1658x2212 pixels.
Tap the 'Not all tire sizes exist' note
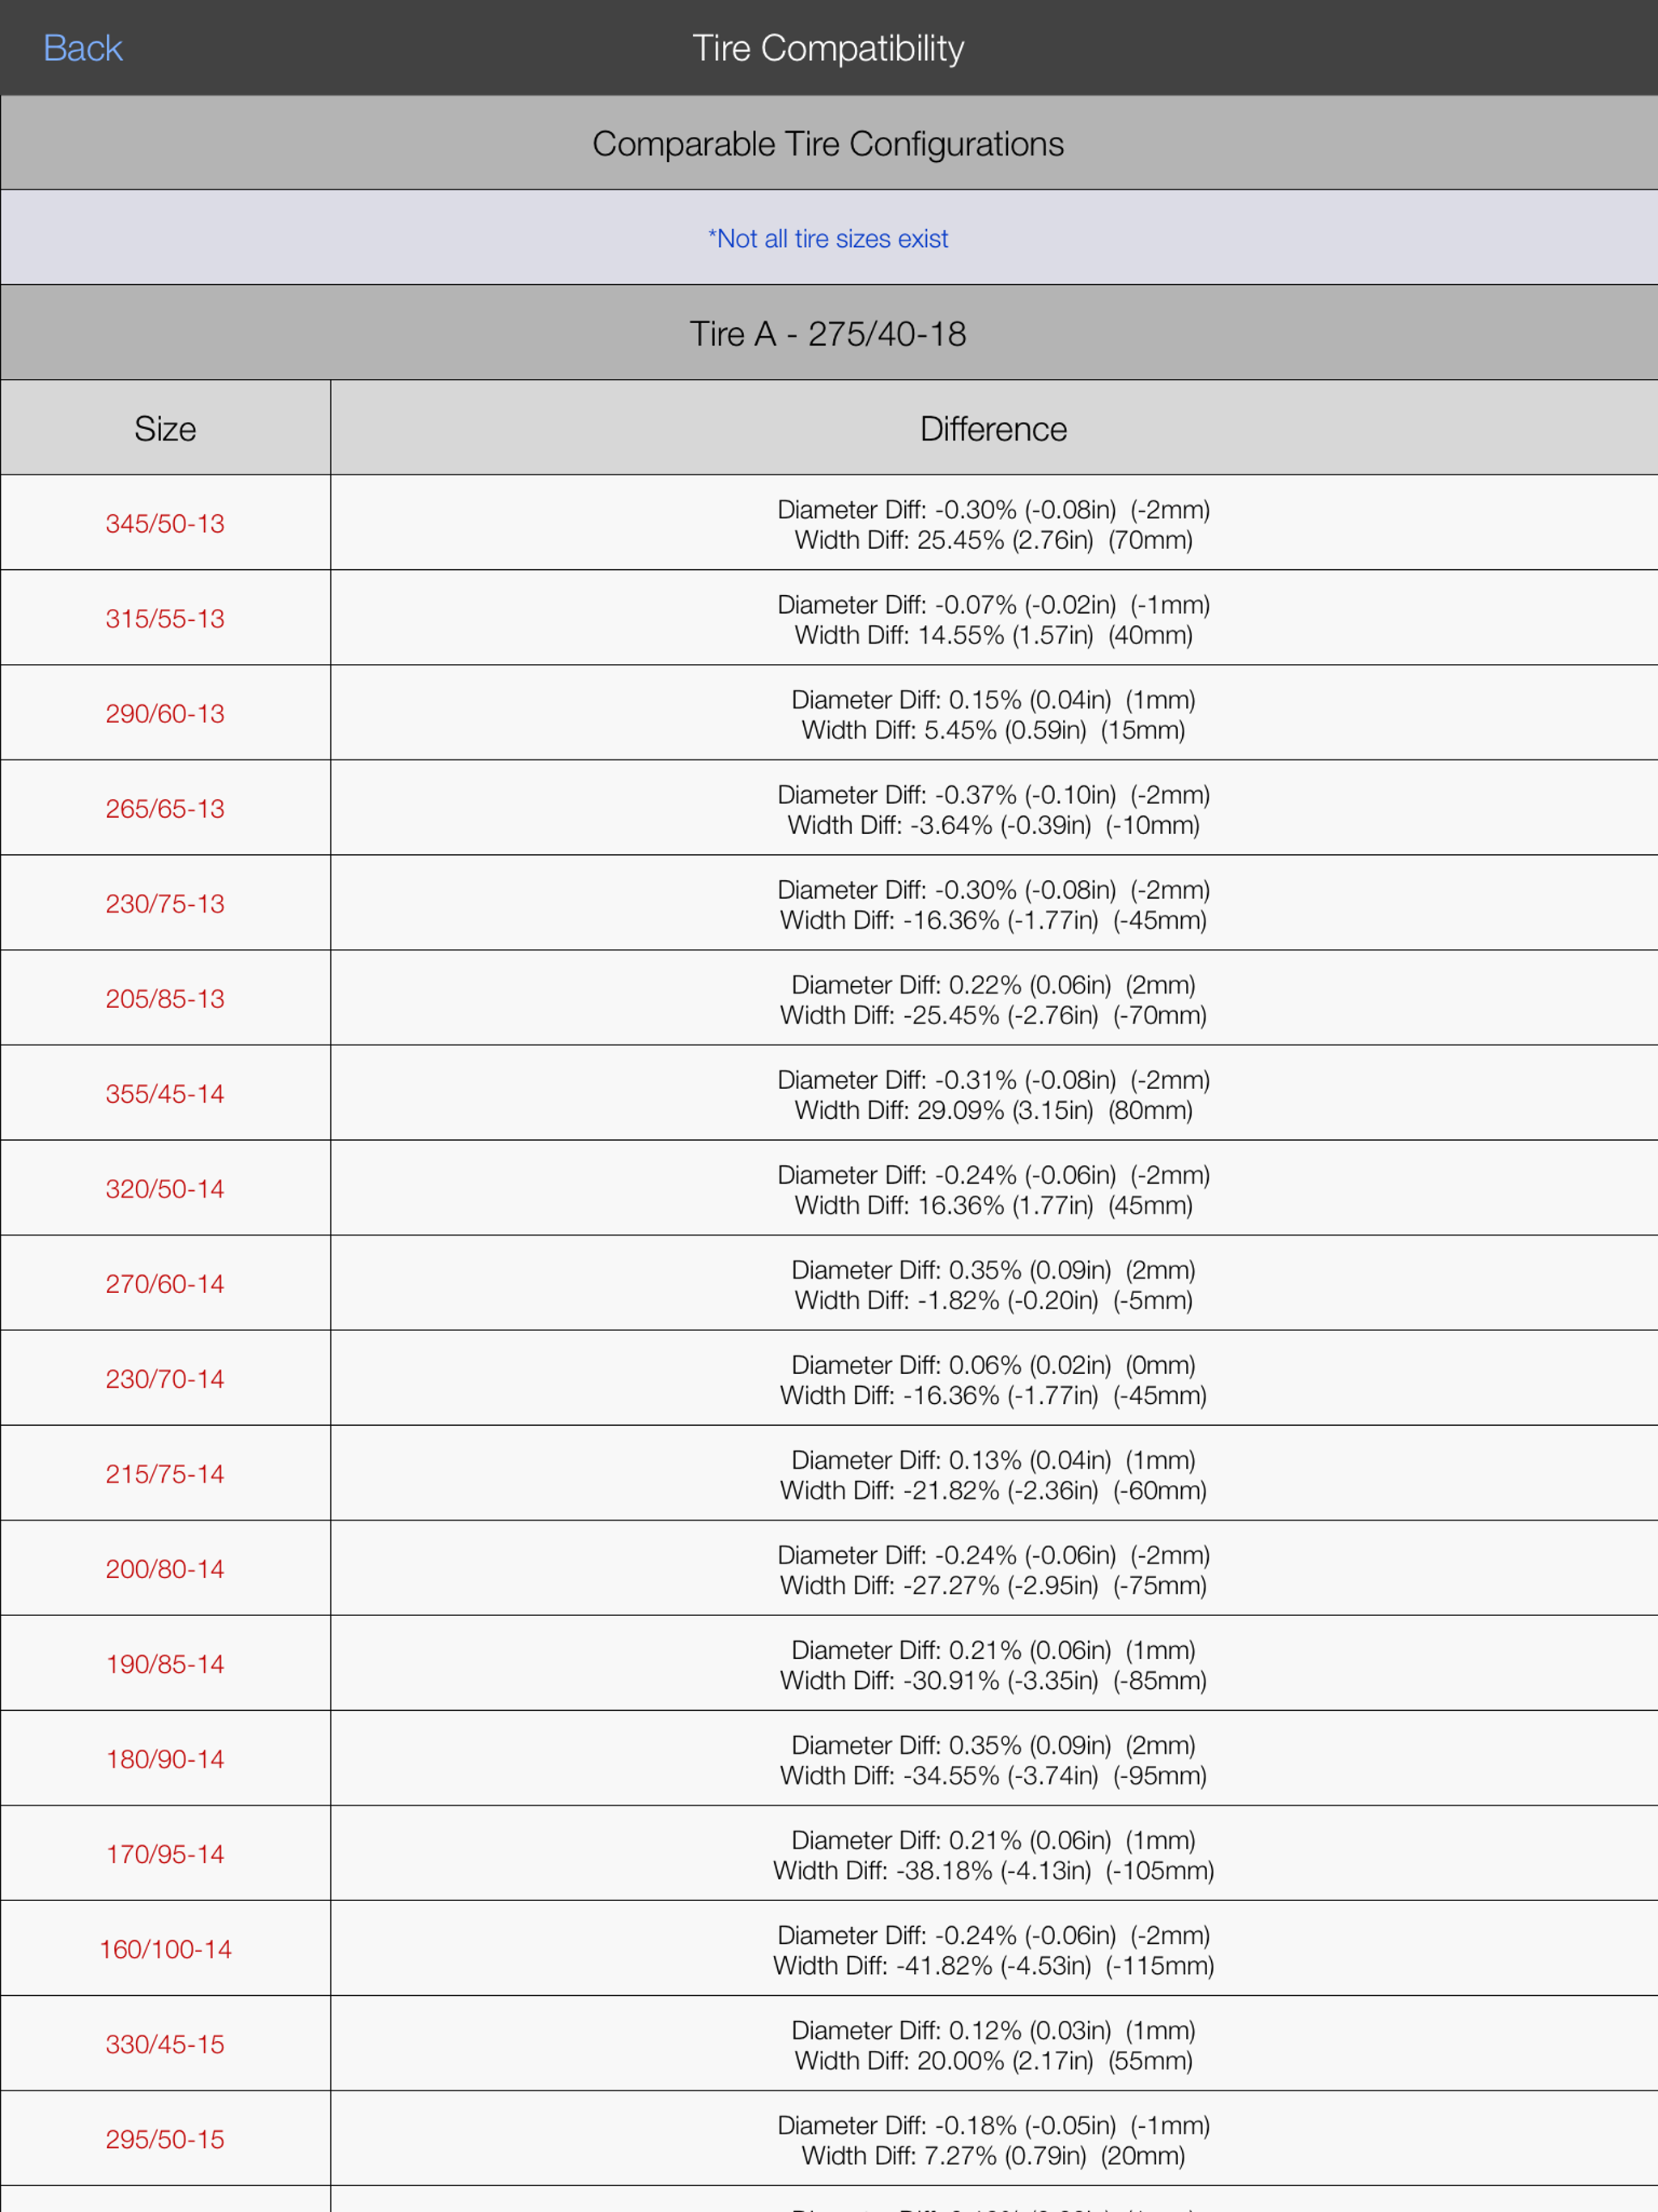[828, 238]
